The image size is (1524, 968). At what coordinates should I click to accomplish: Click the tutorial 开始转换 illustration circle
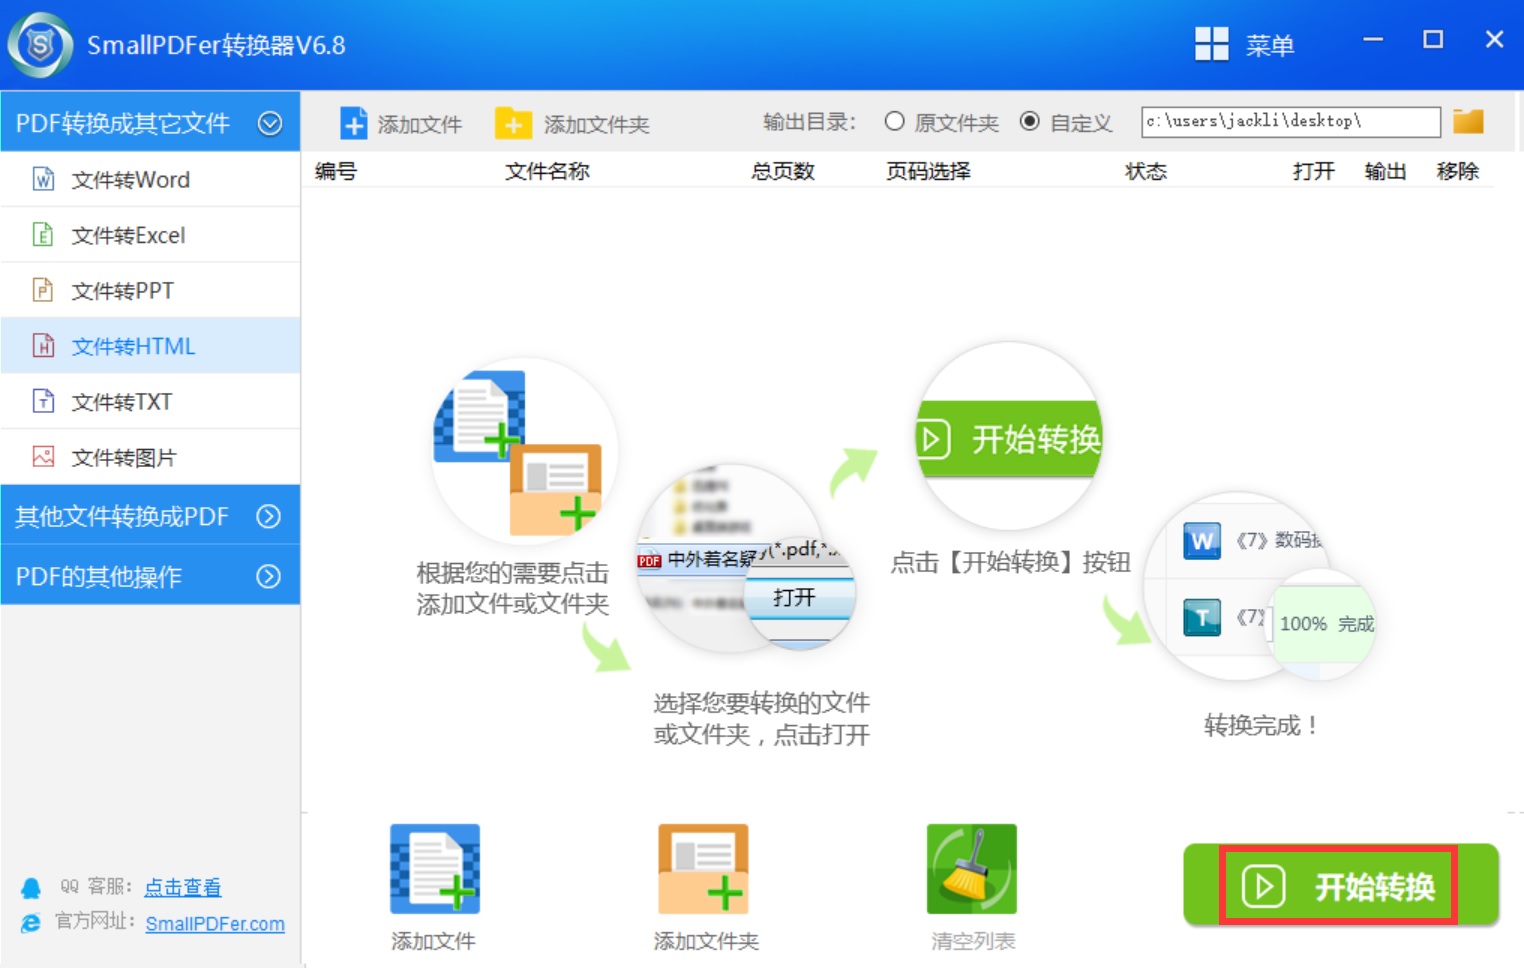1009,436
